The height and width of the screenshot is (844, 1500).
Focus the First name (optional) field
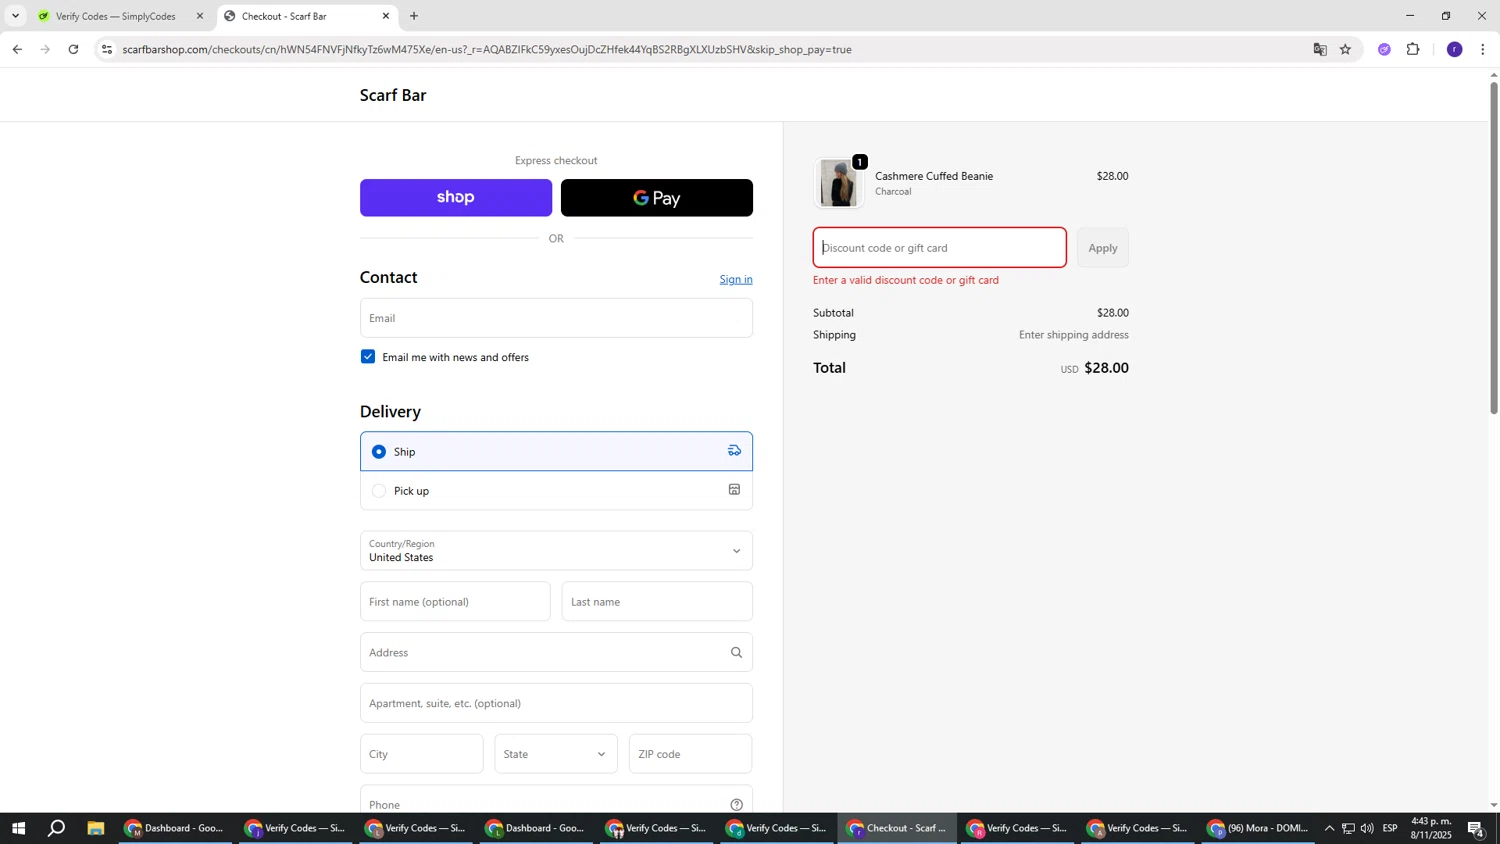[455, 602]
